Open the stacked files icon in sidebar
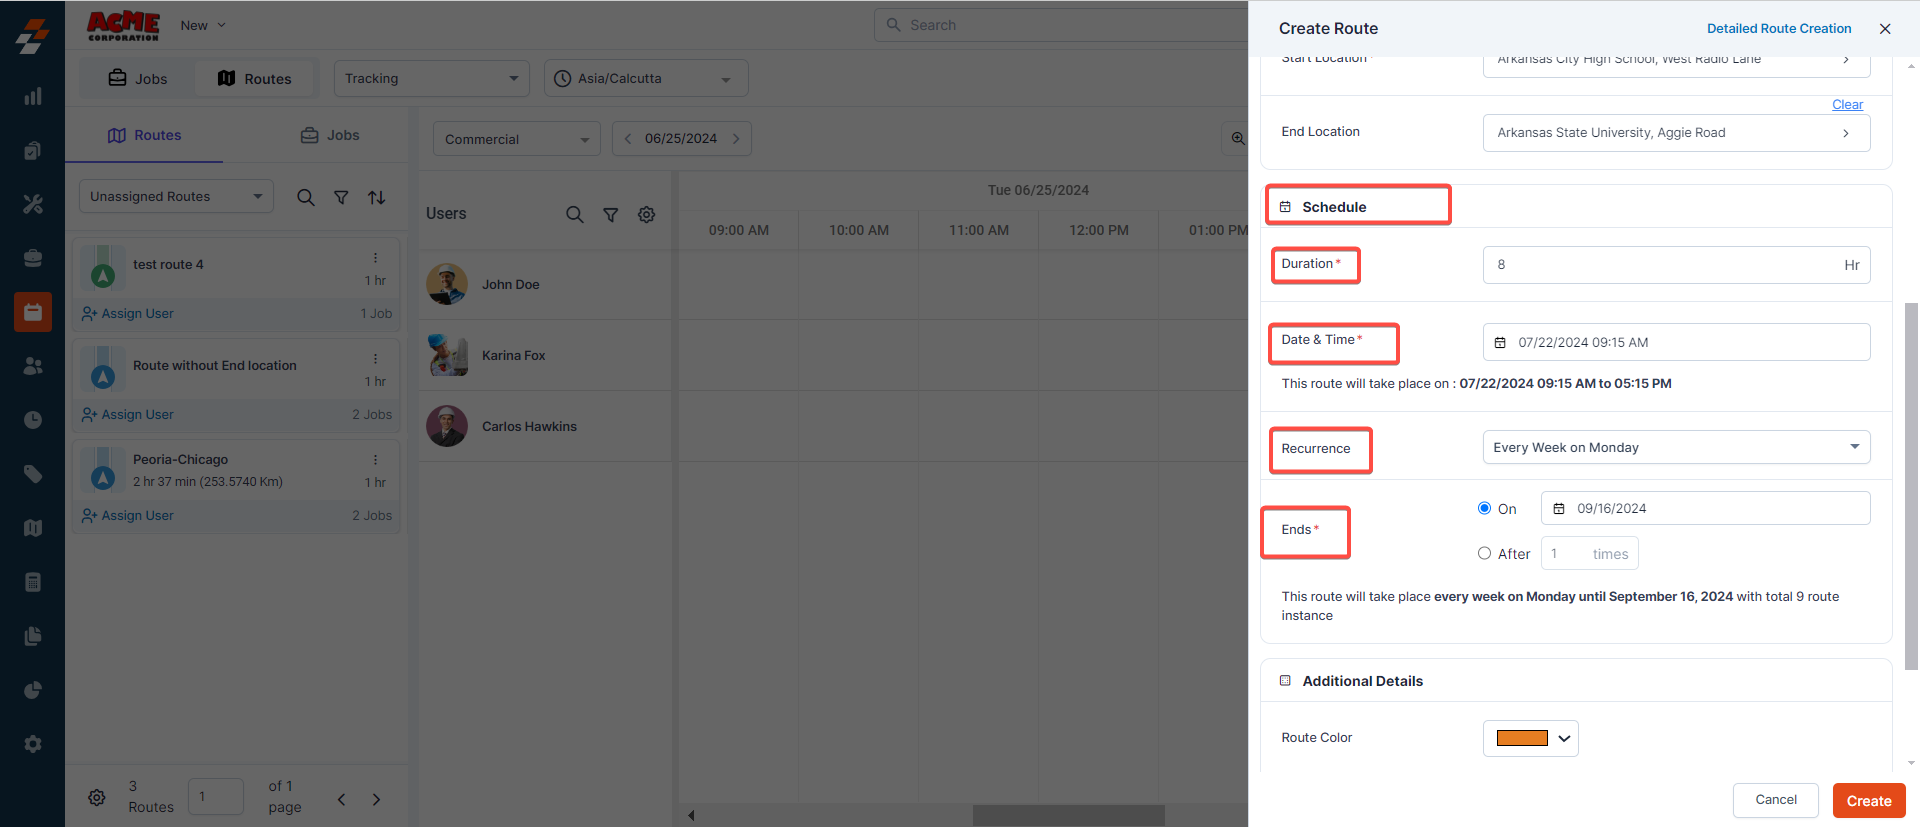The image size is (1920, 827). coord(33,636)
